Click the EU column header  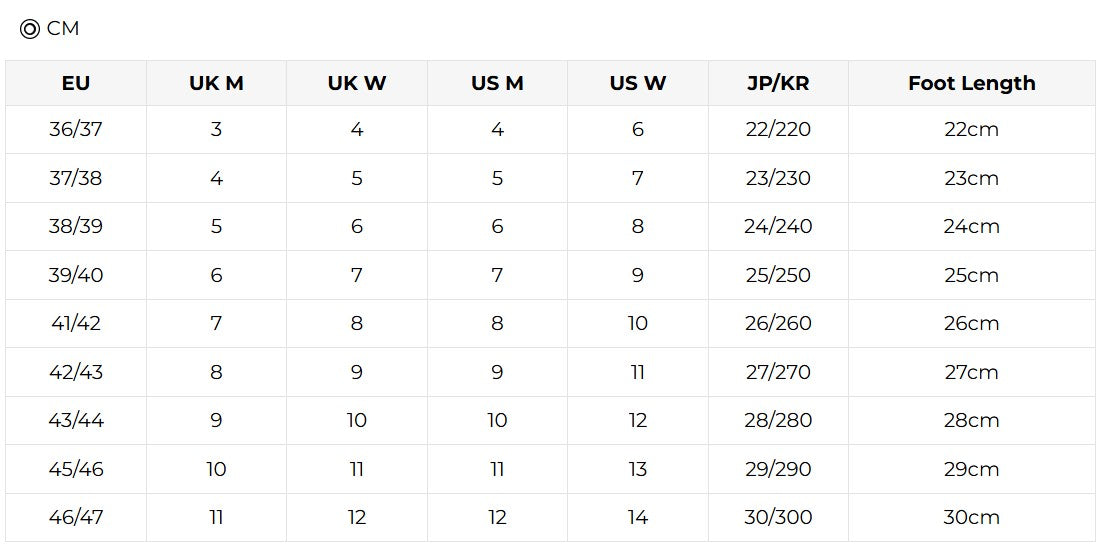click(76, 83)
